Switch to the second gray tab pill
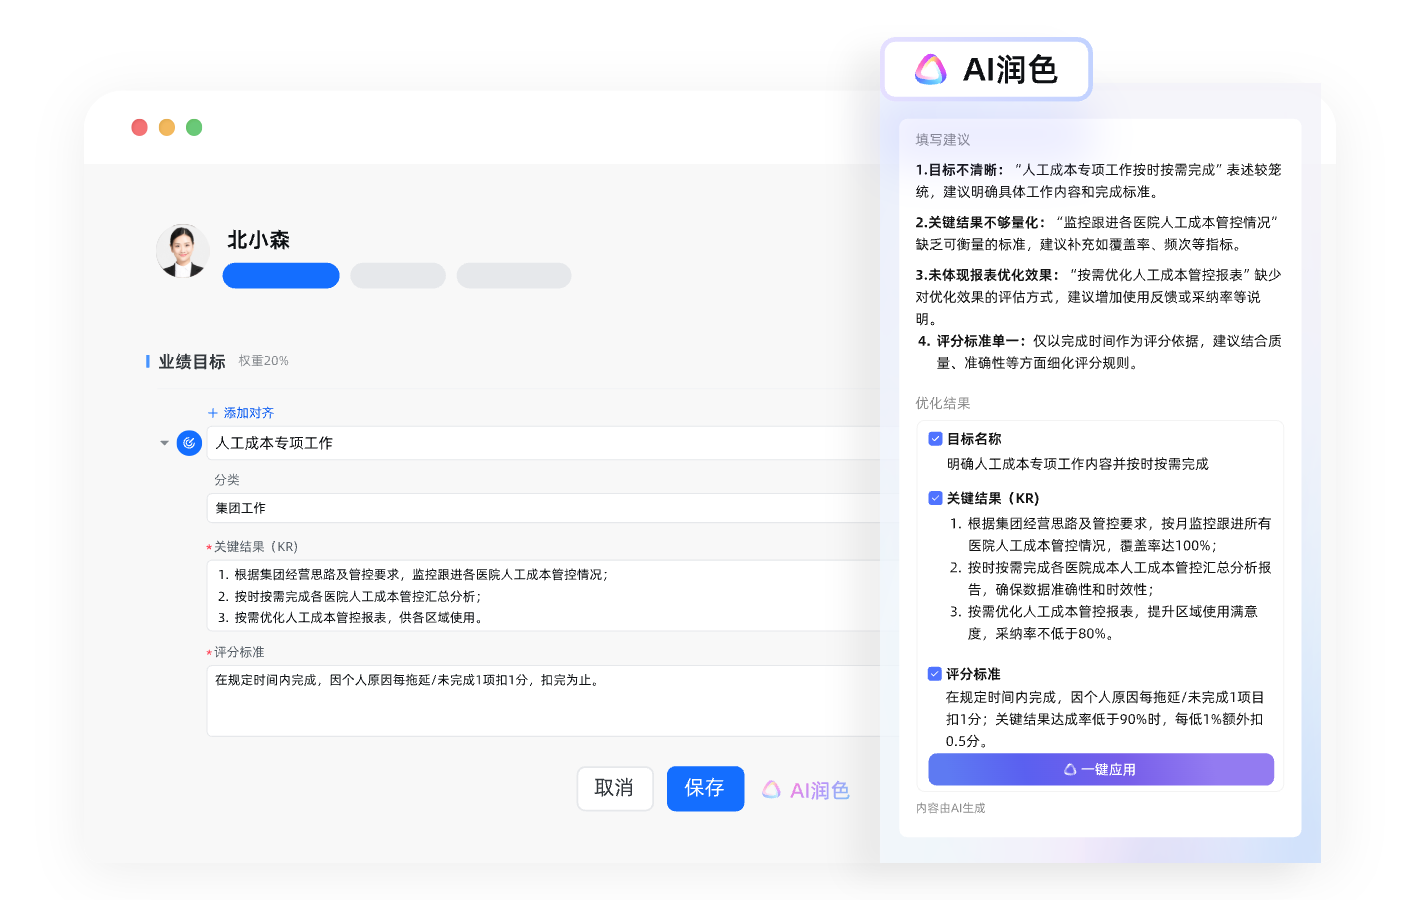 click(x=398, y=276)
